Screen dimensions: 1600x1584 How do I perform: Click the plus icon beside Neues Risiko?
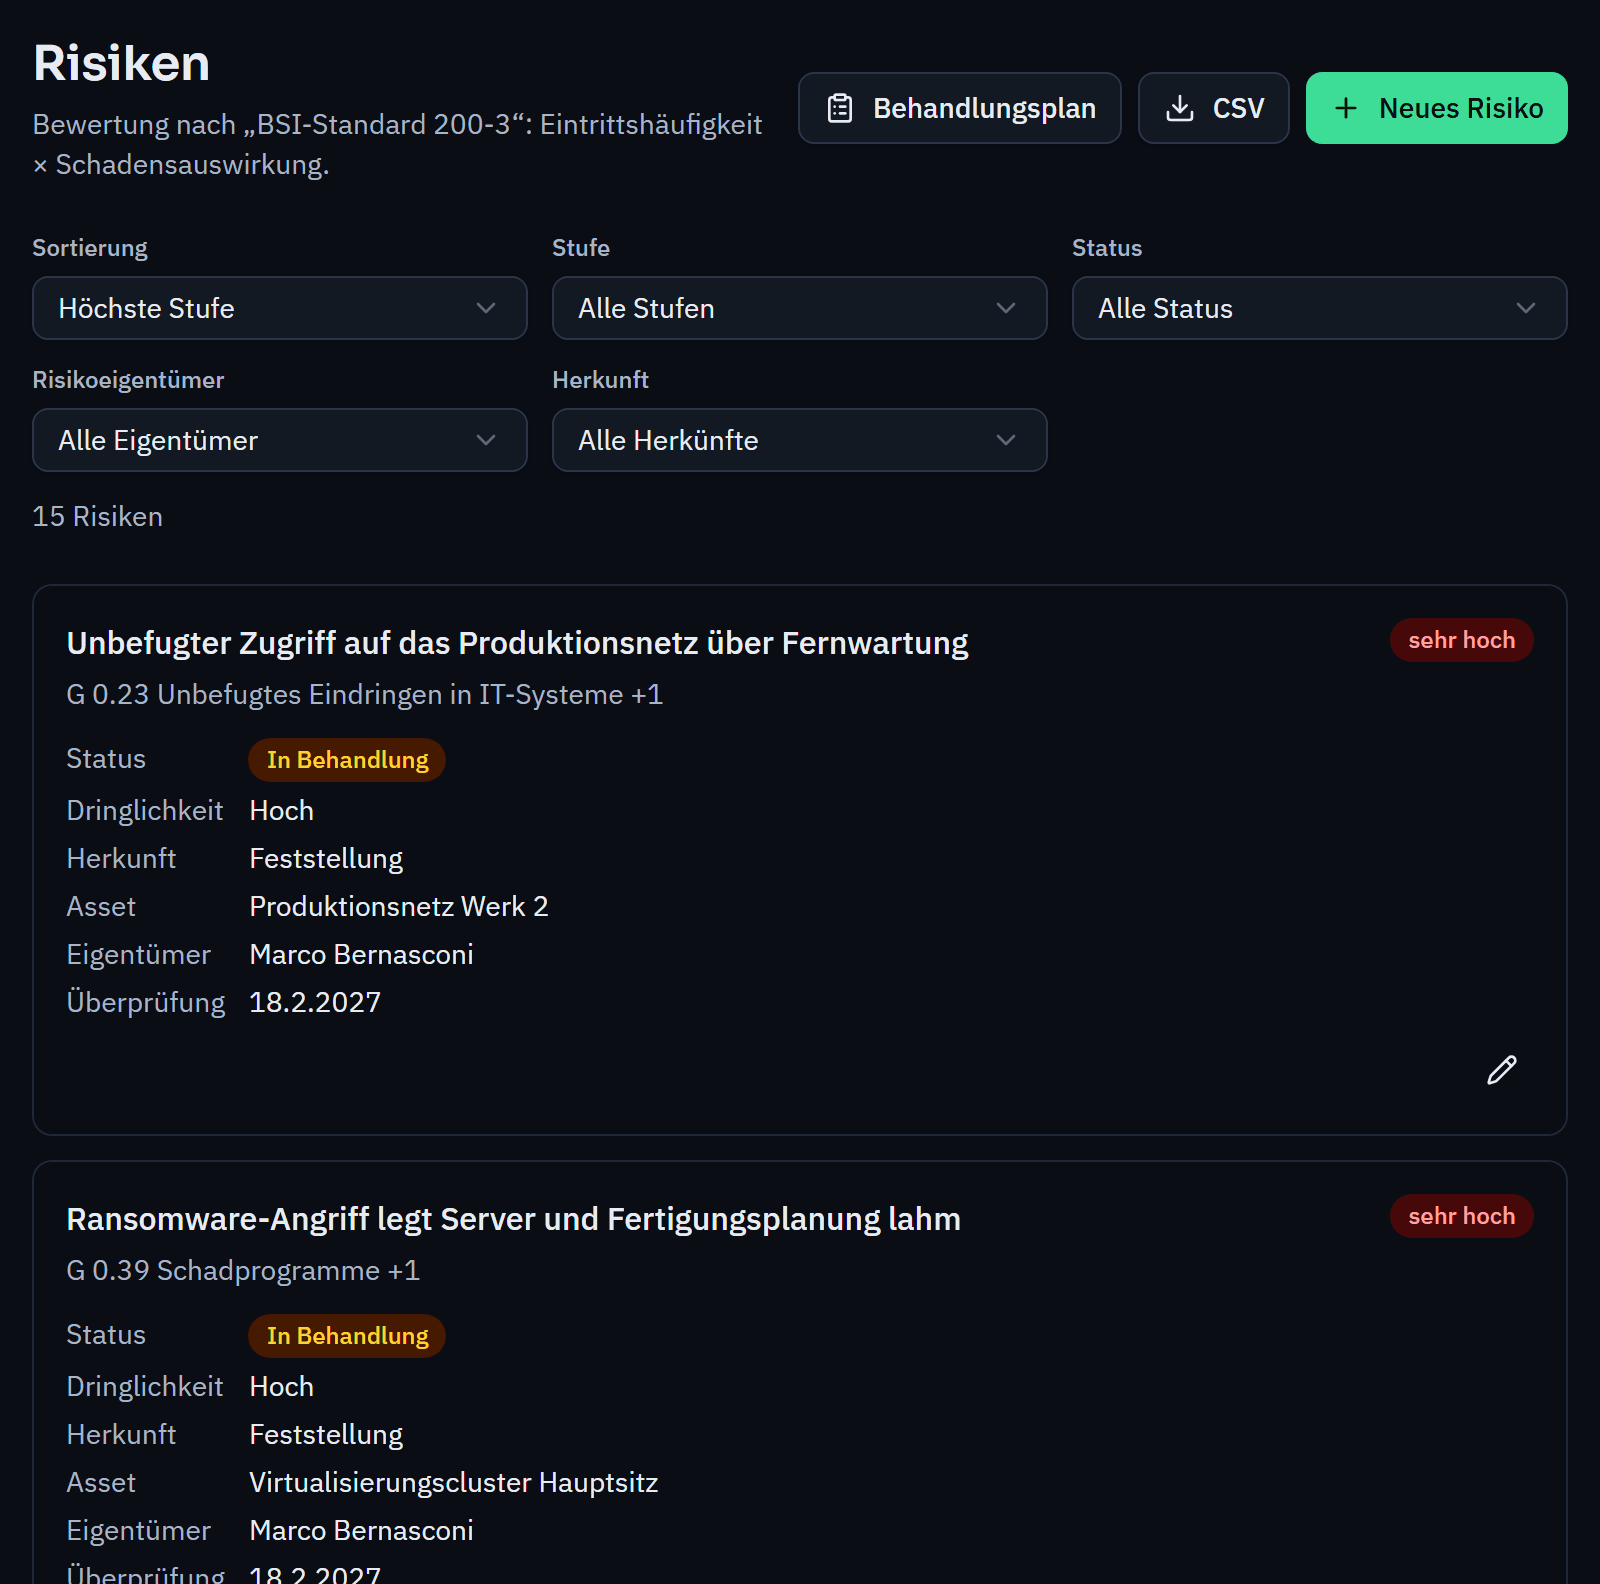(1346, 108)
